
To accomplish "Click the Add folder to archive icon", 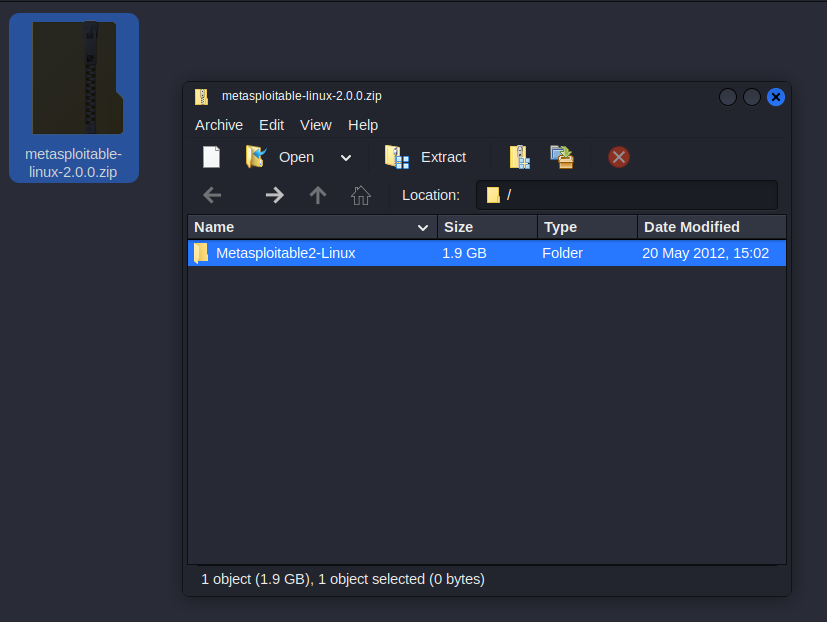I will tap(562, 157).
